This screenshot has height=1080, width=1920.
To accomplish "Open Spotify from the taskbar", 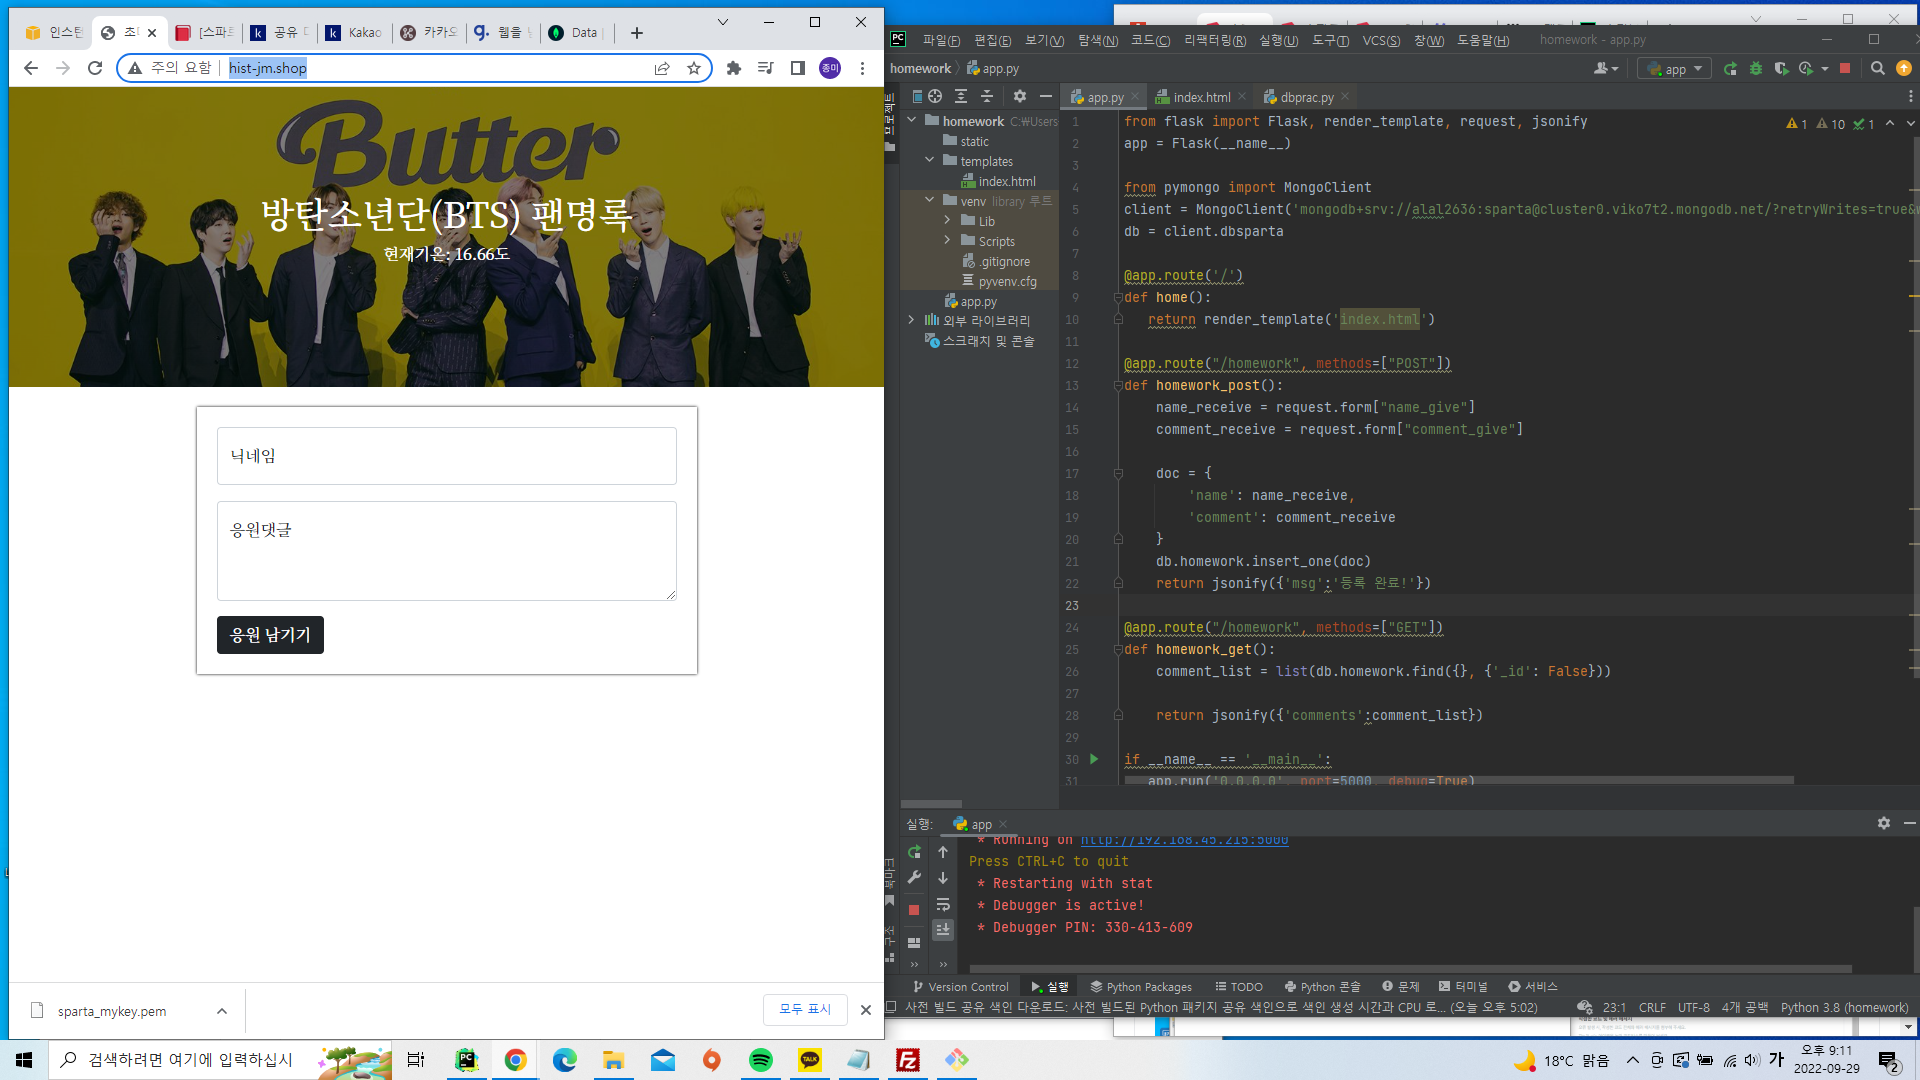I will coord(761,1060).
